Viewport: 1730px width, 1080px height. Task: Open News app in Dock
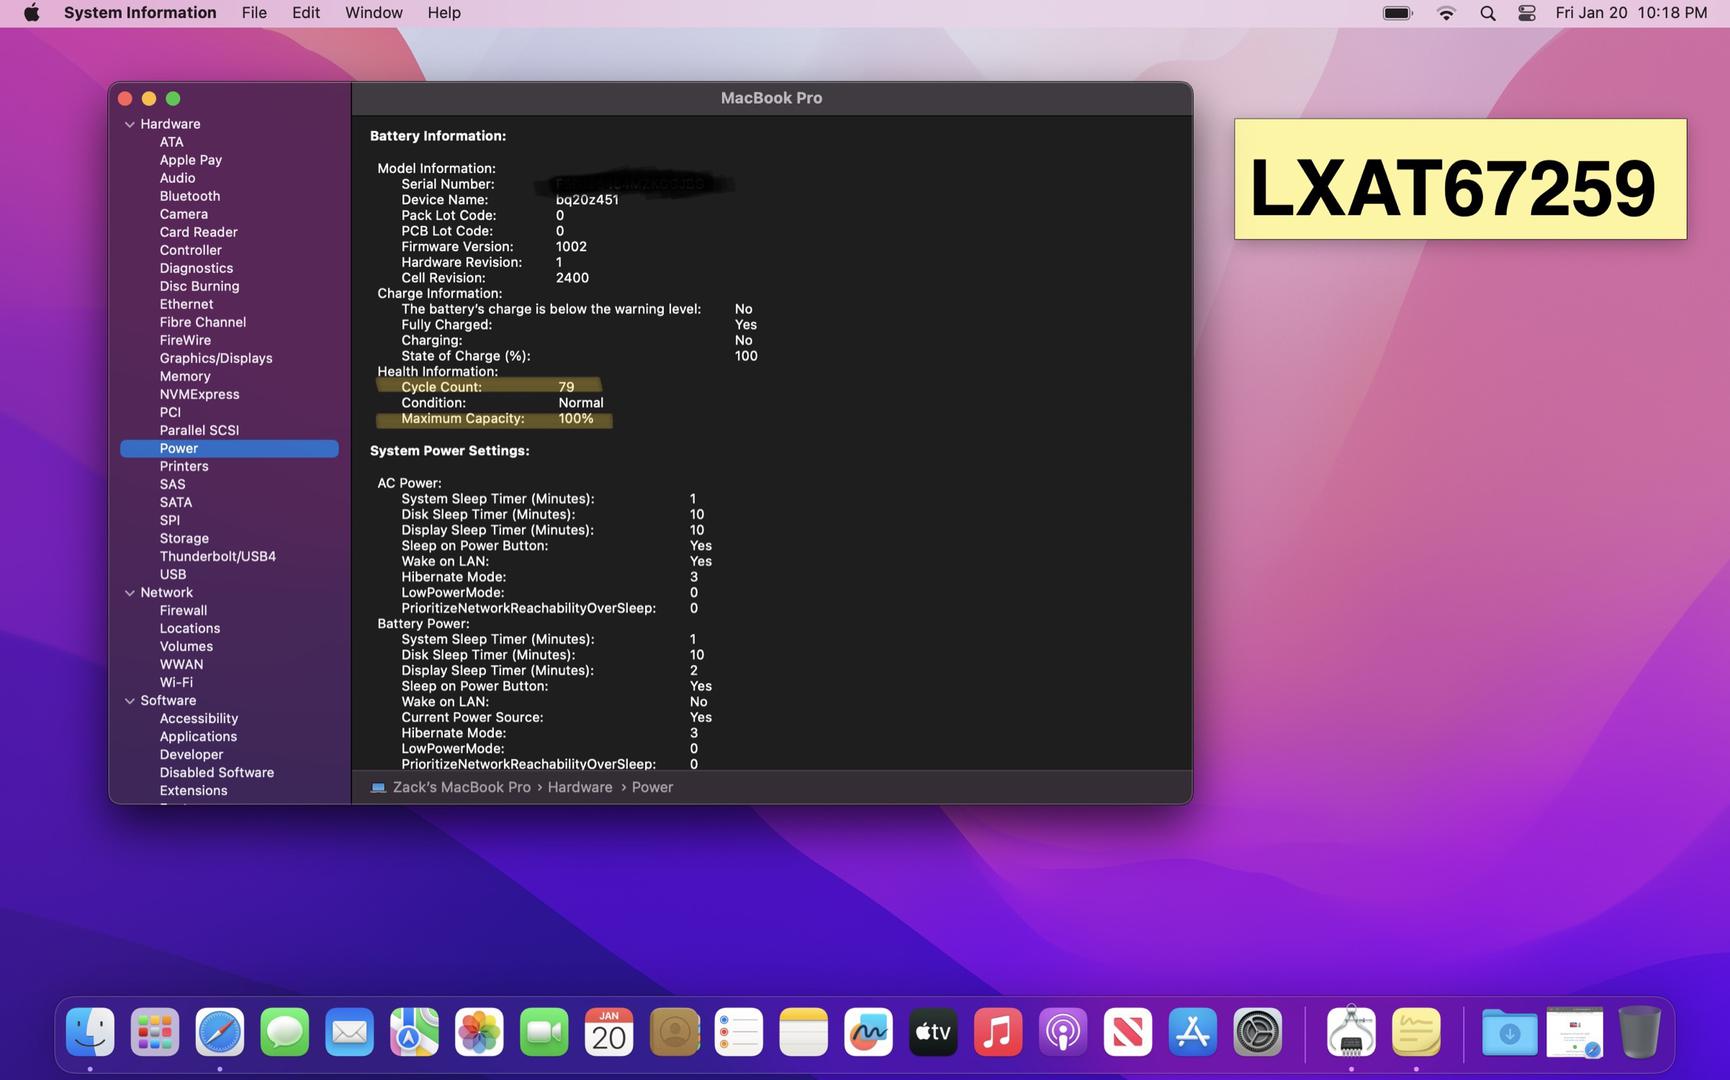1128,1032
